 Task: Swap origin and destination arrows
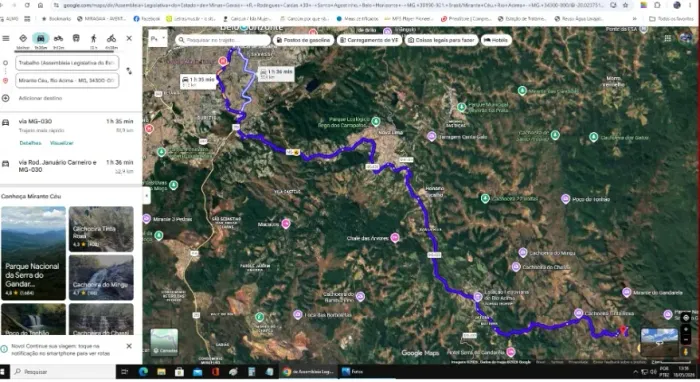coord(129,71)
